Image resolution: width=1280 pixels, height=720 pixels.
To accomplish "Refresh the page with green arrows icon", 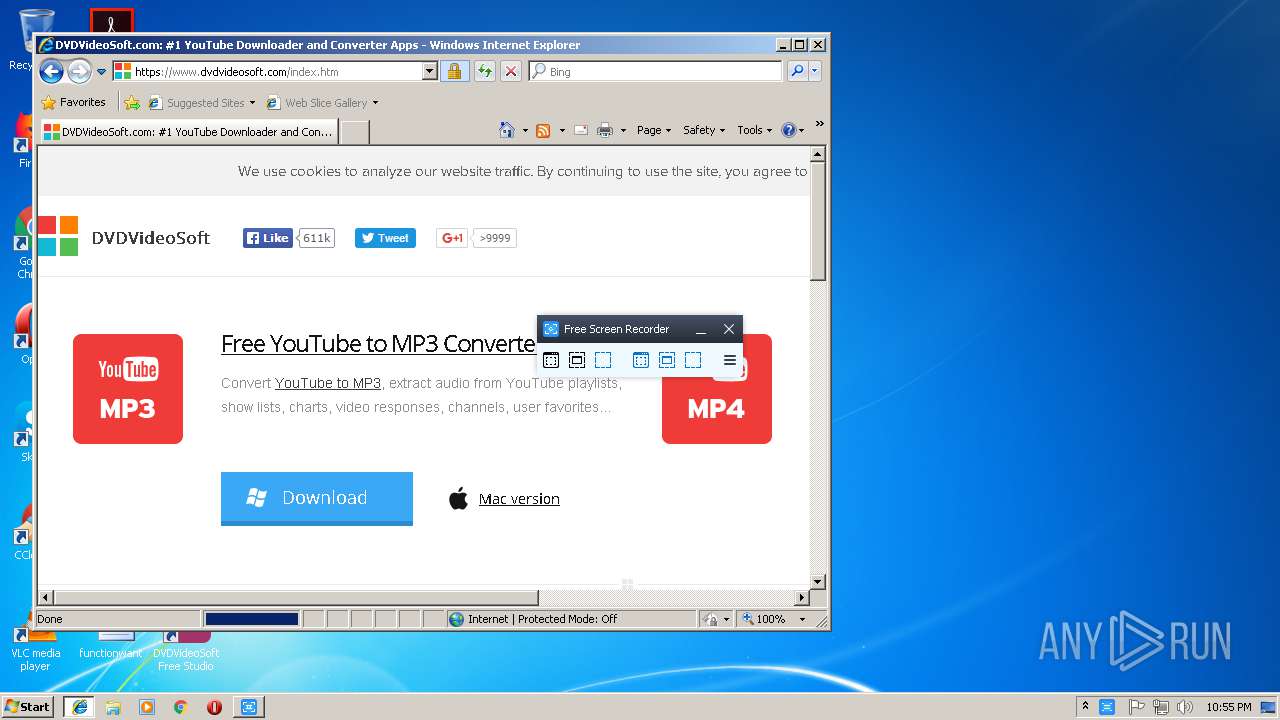I will coord(484,71).
